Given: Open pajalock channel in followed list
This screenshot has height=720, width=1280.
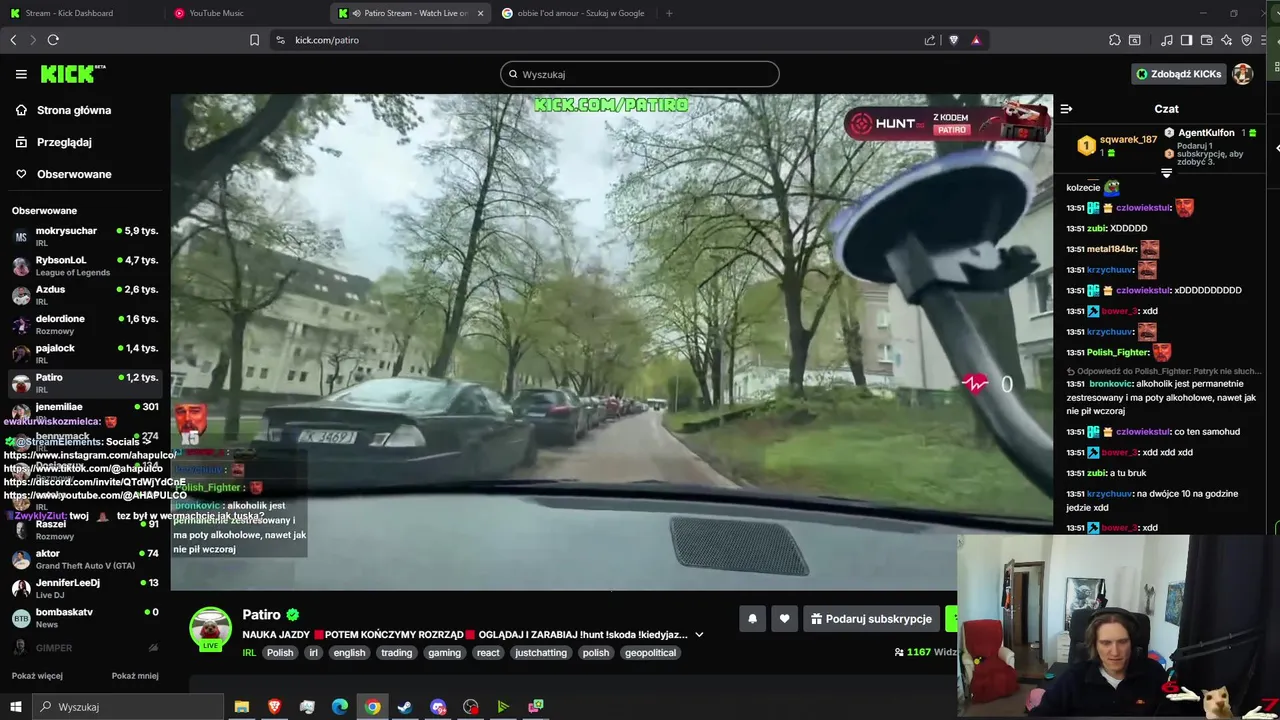Looking at the screenshot, I should [85, 353].
